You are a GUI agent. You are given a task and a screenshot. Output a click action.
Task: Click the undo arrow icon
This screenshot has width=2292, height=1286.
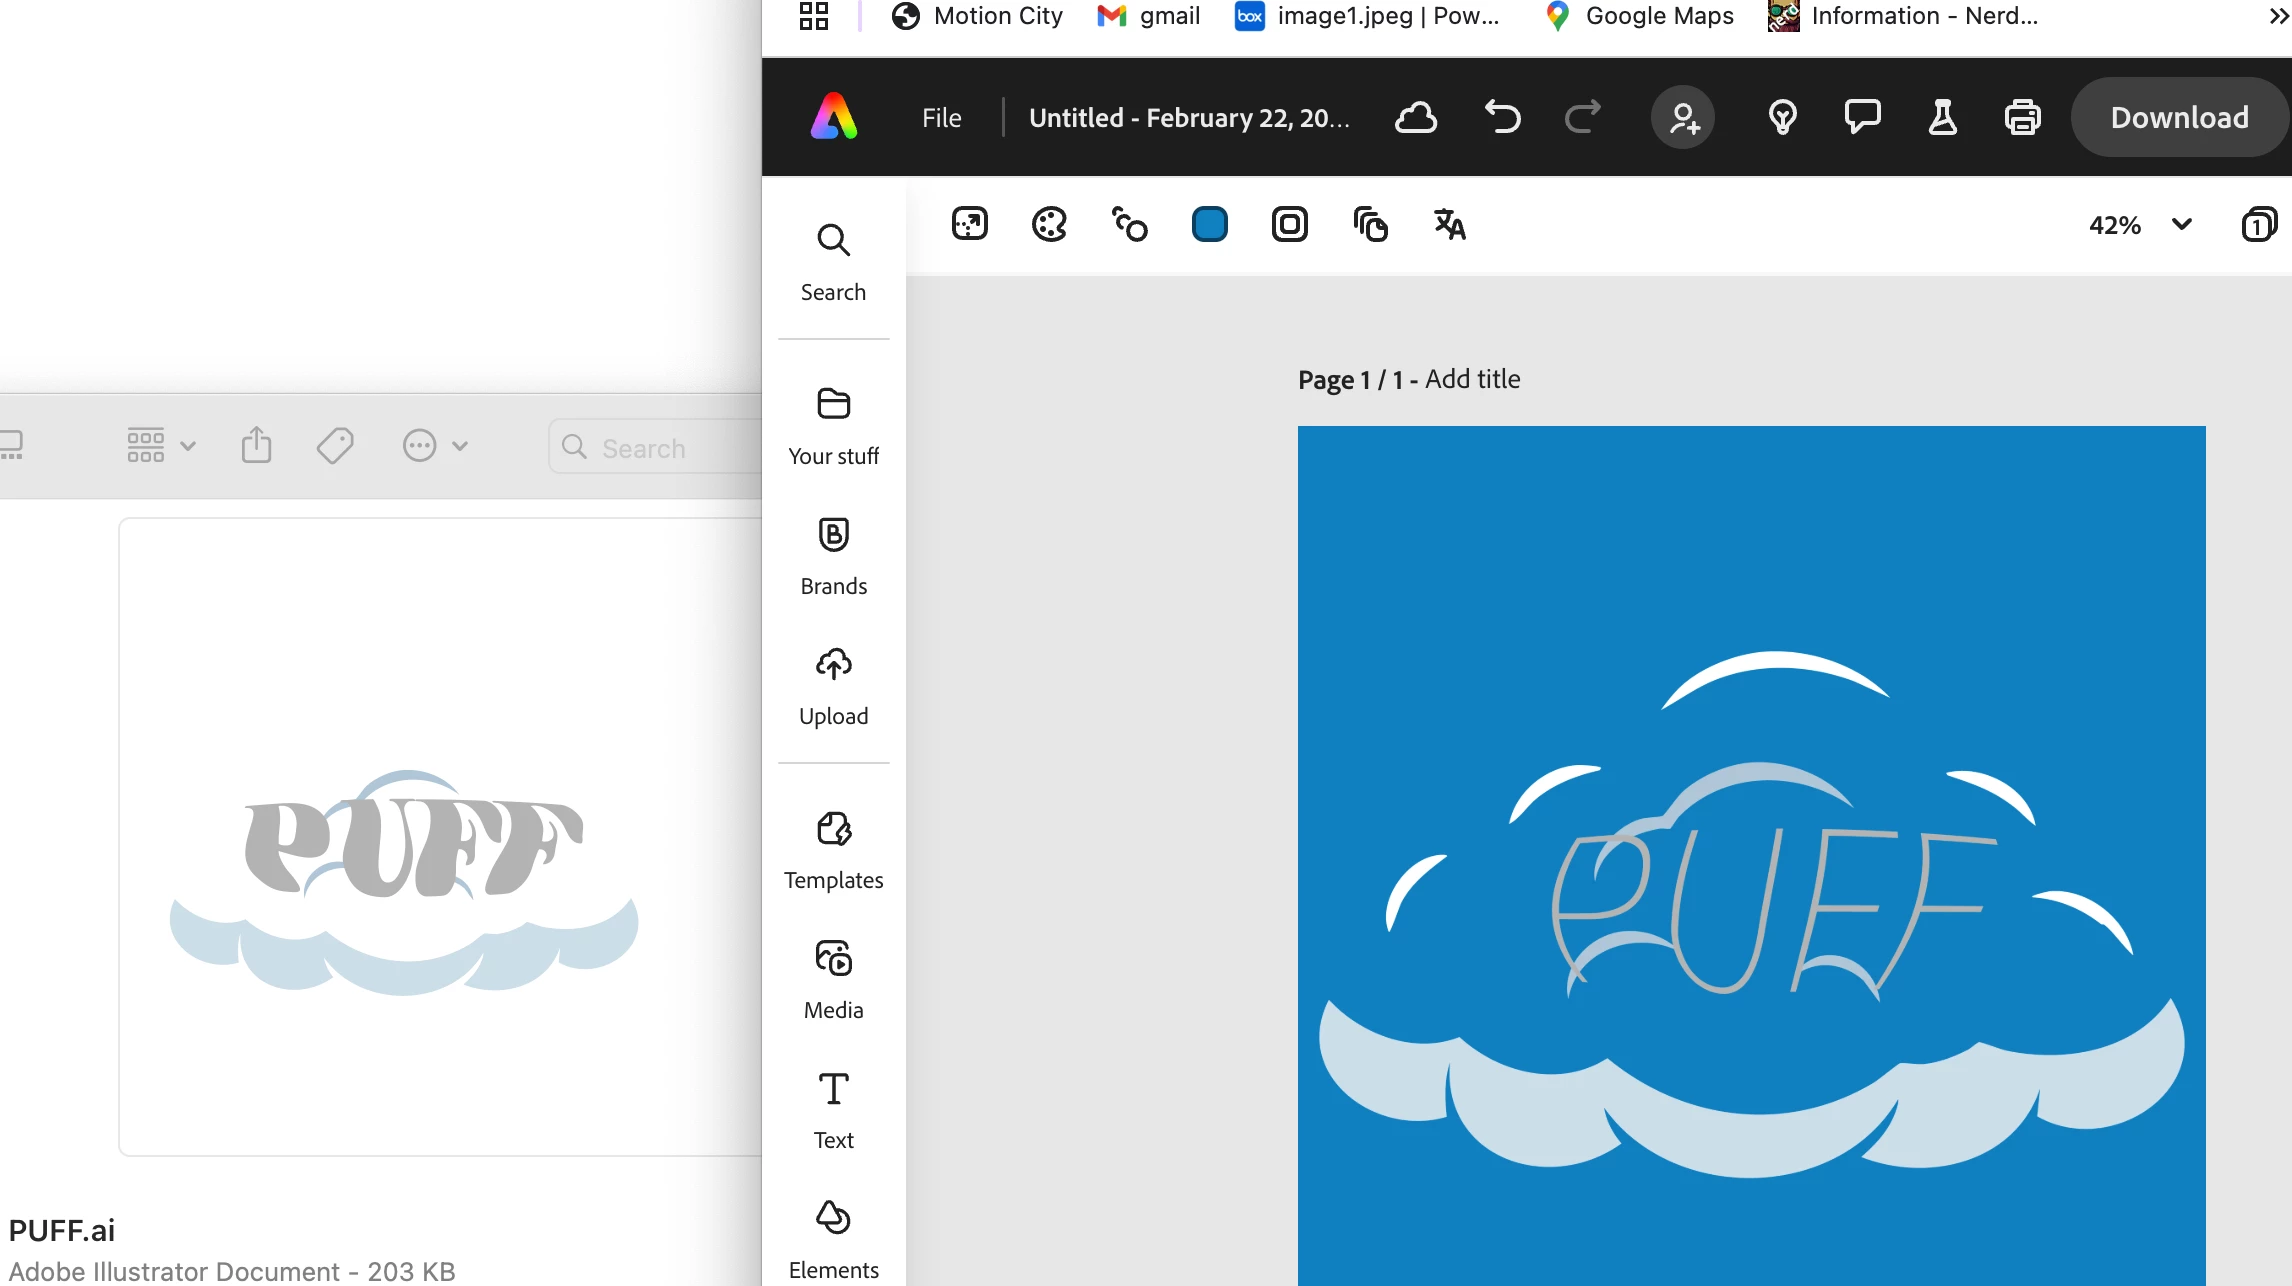pyautogui.click(x=1502, y=117)
